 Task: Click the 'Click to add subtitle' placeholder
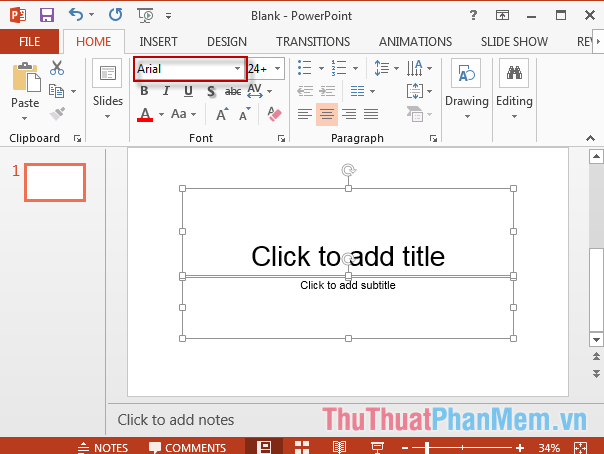(348, 285)
